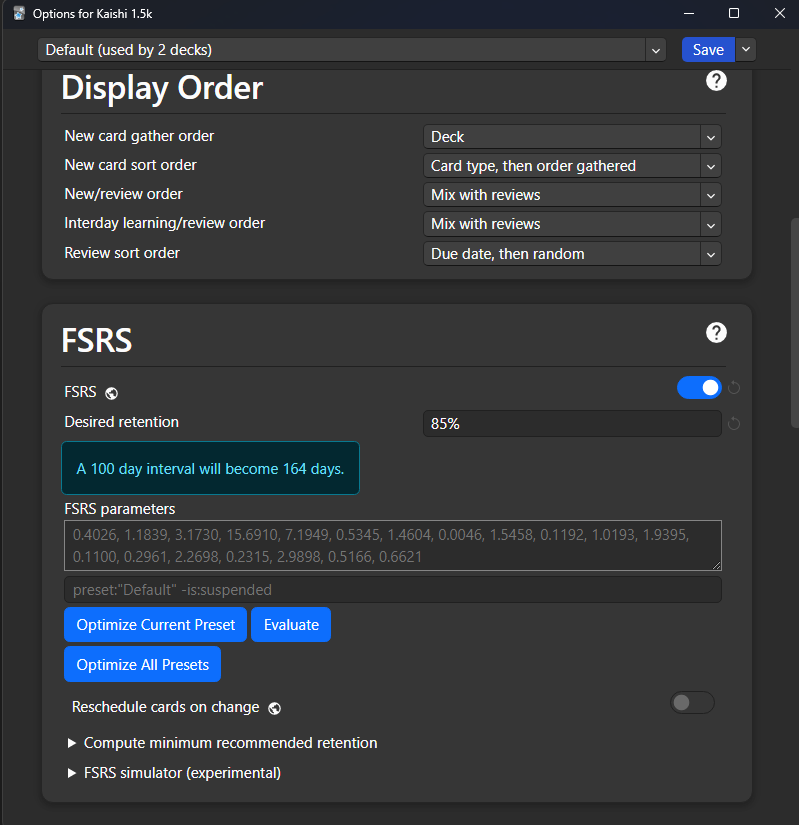The height and width of the screenshot is (825, 799).
Task: Open New/review order dropdown
Action: tap(572, 195)
